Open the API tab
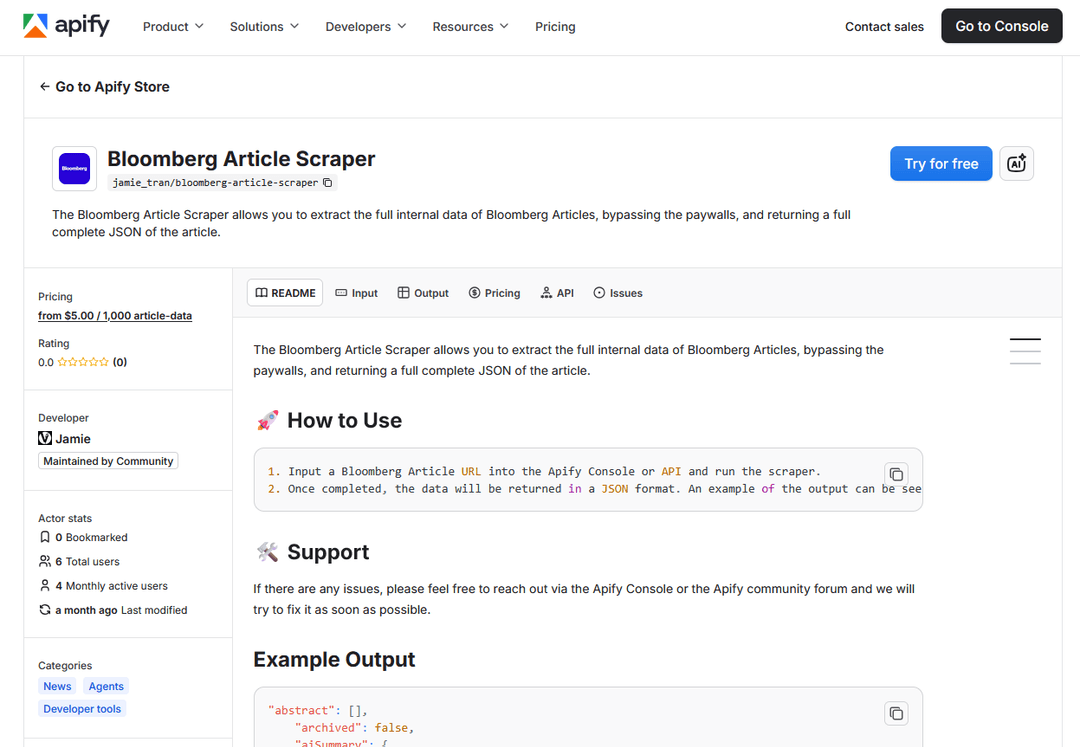This screenshot has height=747, width=1080. pos(557,293)
